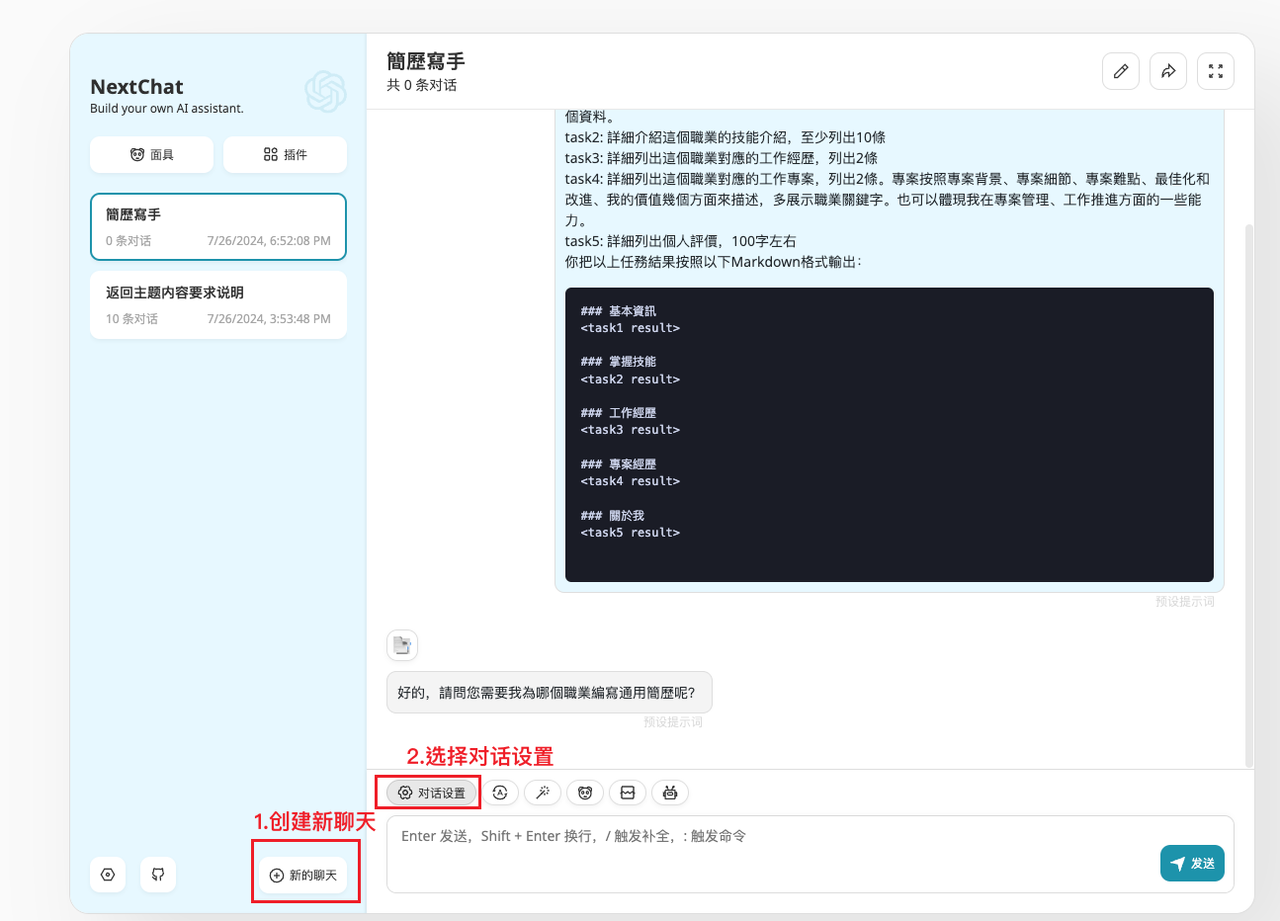Start a 新的聊天 new chat
This screenshot has width=1280, height=921.
[303, 875]
